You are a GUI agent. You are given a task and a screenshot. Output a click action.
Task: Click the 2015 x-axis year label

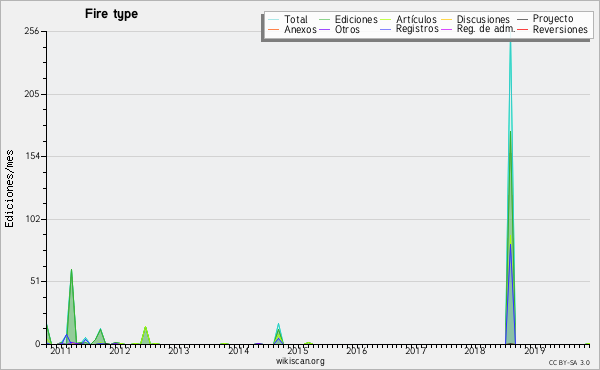298,351
